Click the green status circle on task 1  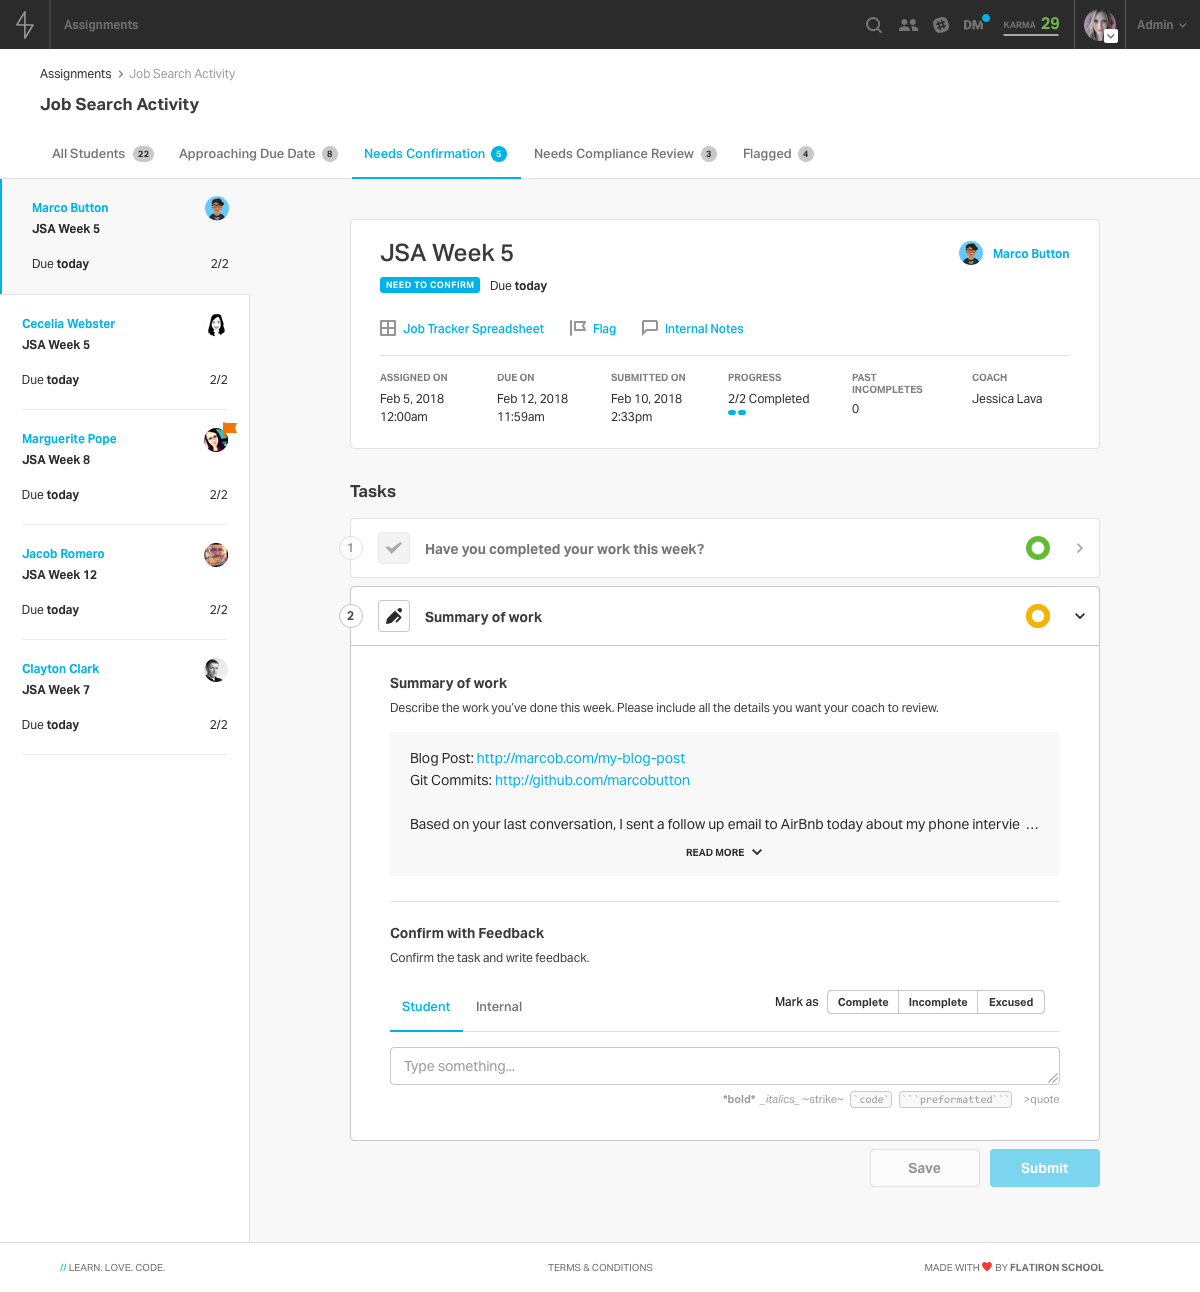pos(1038,548)
